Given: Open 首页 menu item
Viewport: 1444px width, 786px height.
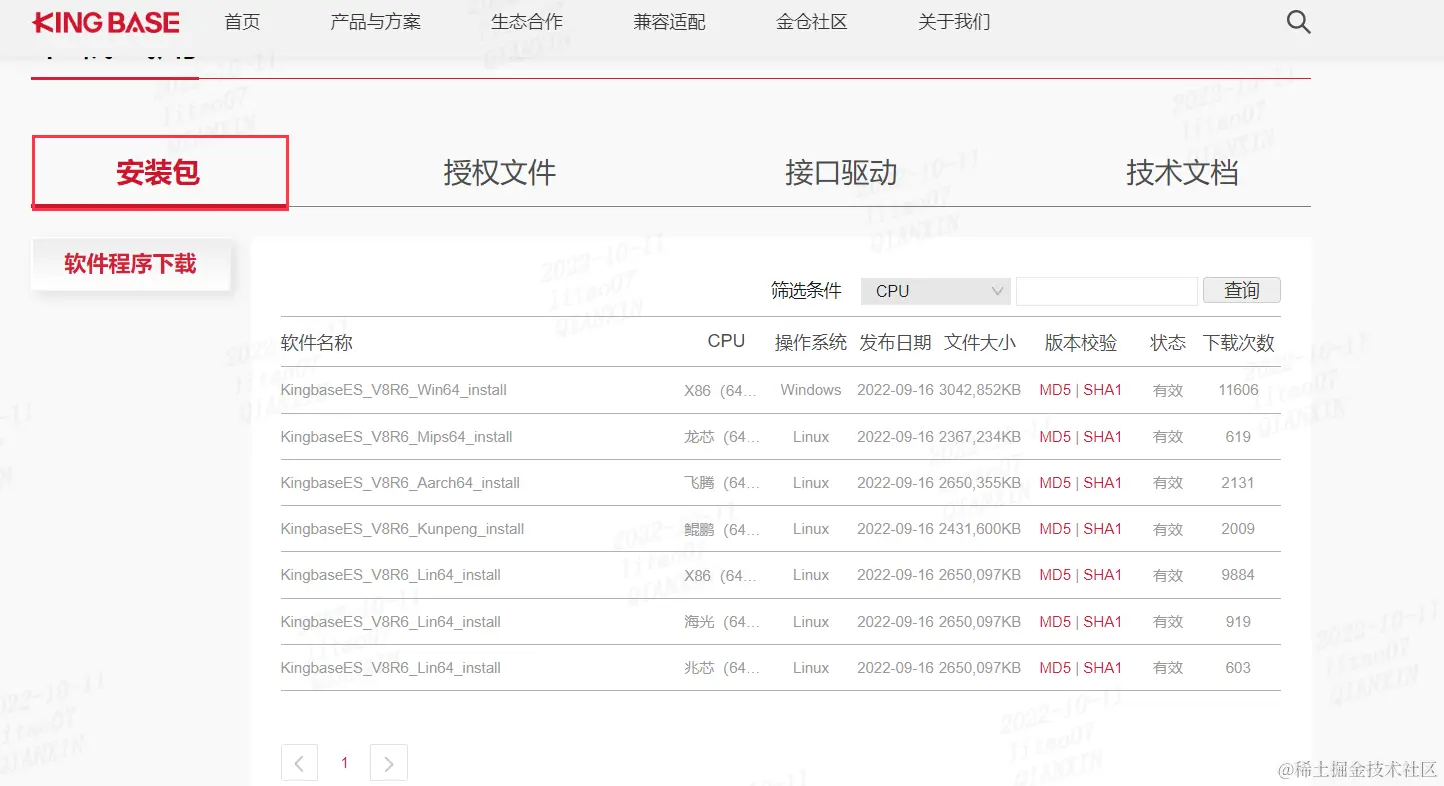Looking at the screenshot, I should pos(242,22).
